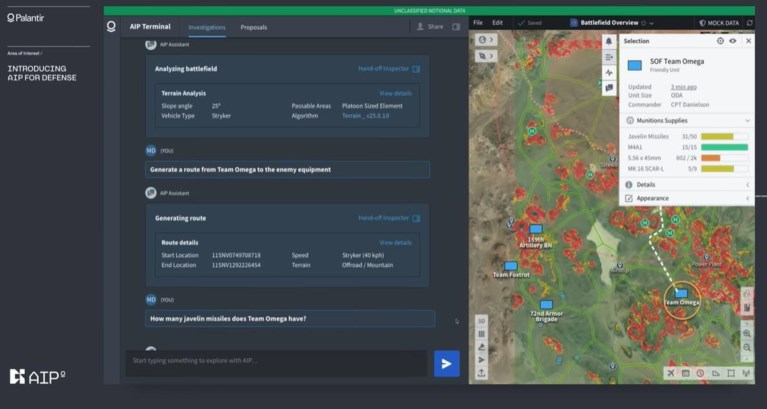Open Hand-off Inspector in Analyzing battlefield card
Image resolution: width=767 pixels, height=409 pixels.
click(389, 69)
